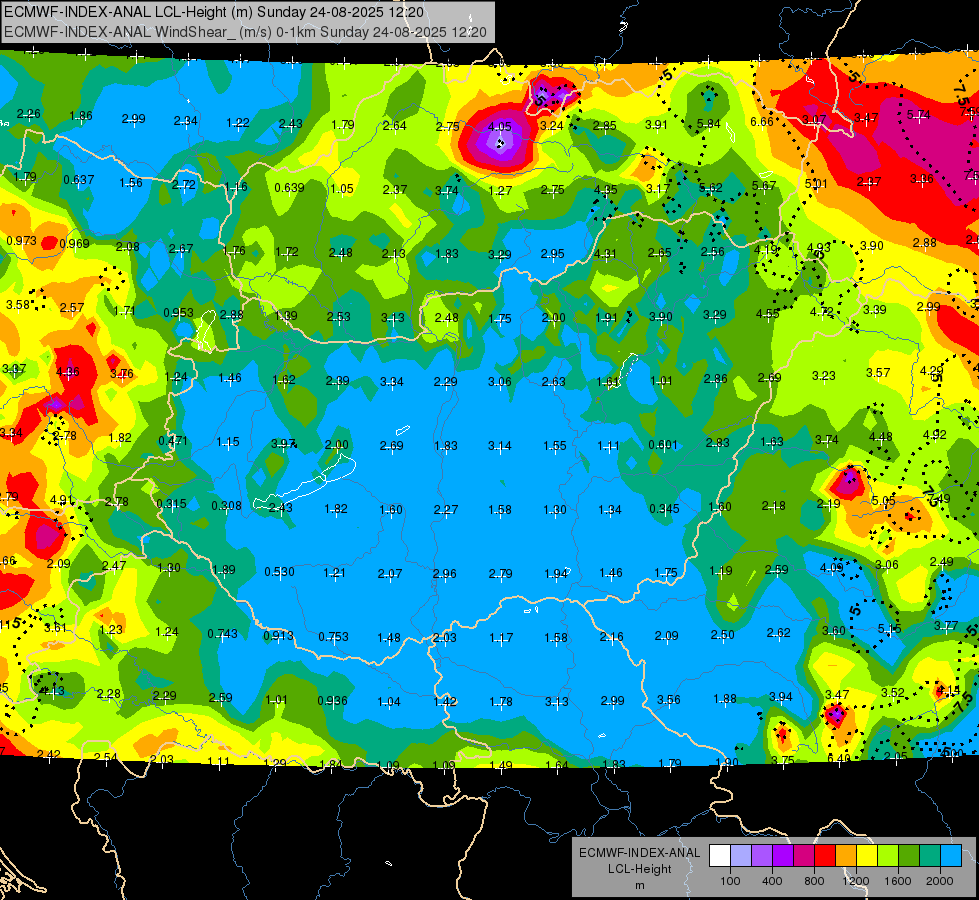
Task: Click the grid value '5.67'
Action: [764, 185]
